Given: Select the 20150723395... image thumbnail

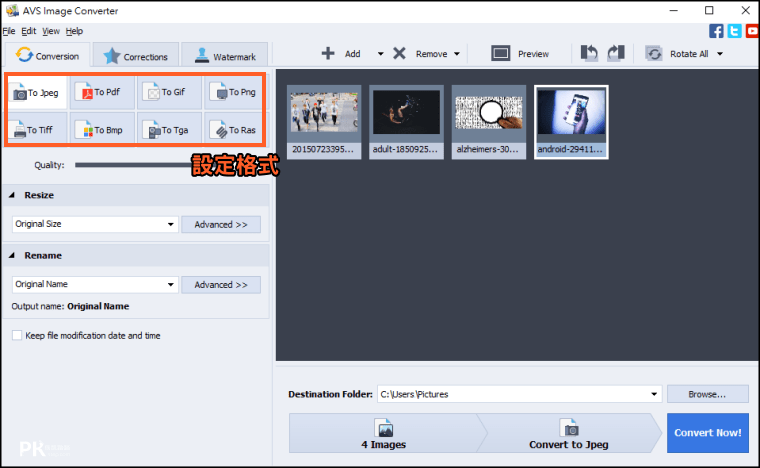Looking at the screenshot, I should [x=324, y=122].
